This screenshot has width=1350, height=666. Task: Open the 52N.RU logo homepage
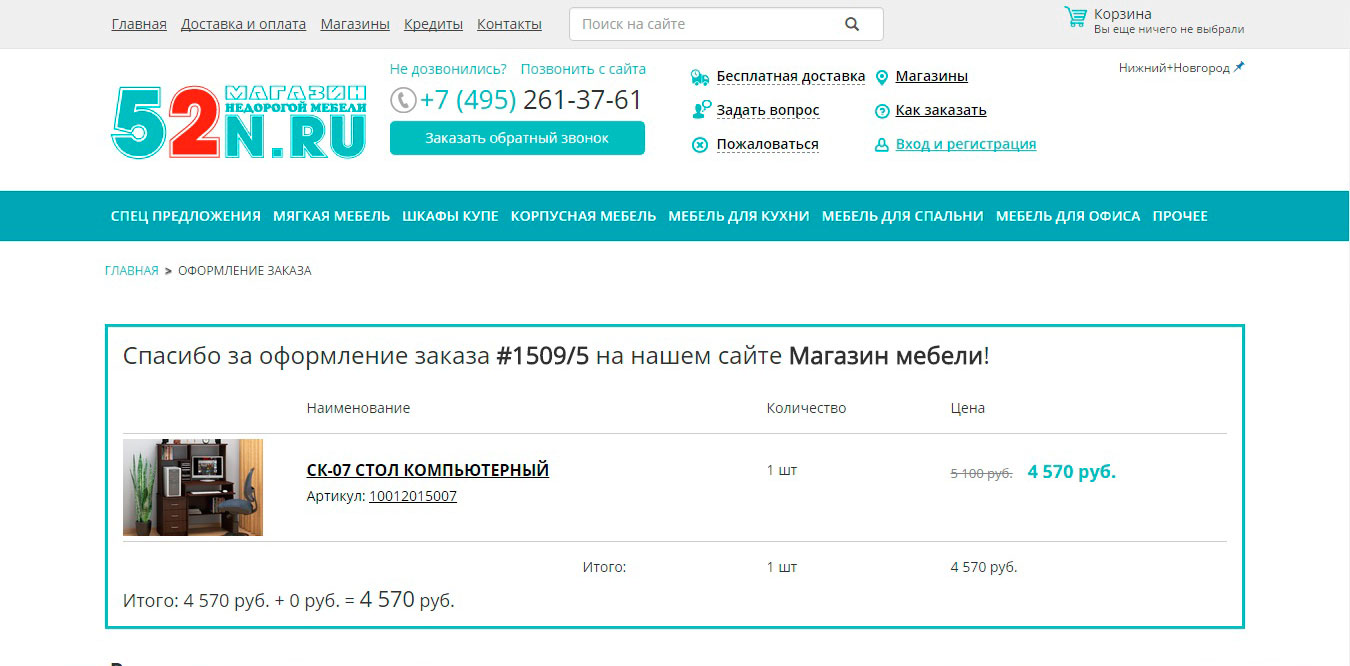(238, 122)
